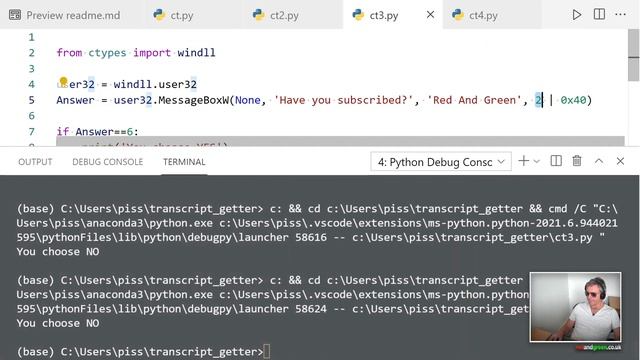Create a new terminal with plus icon
Image resolution: width=640 pixels, height=360 pixels.
523,161
